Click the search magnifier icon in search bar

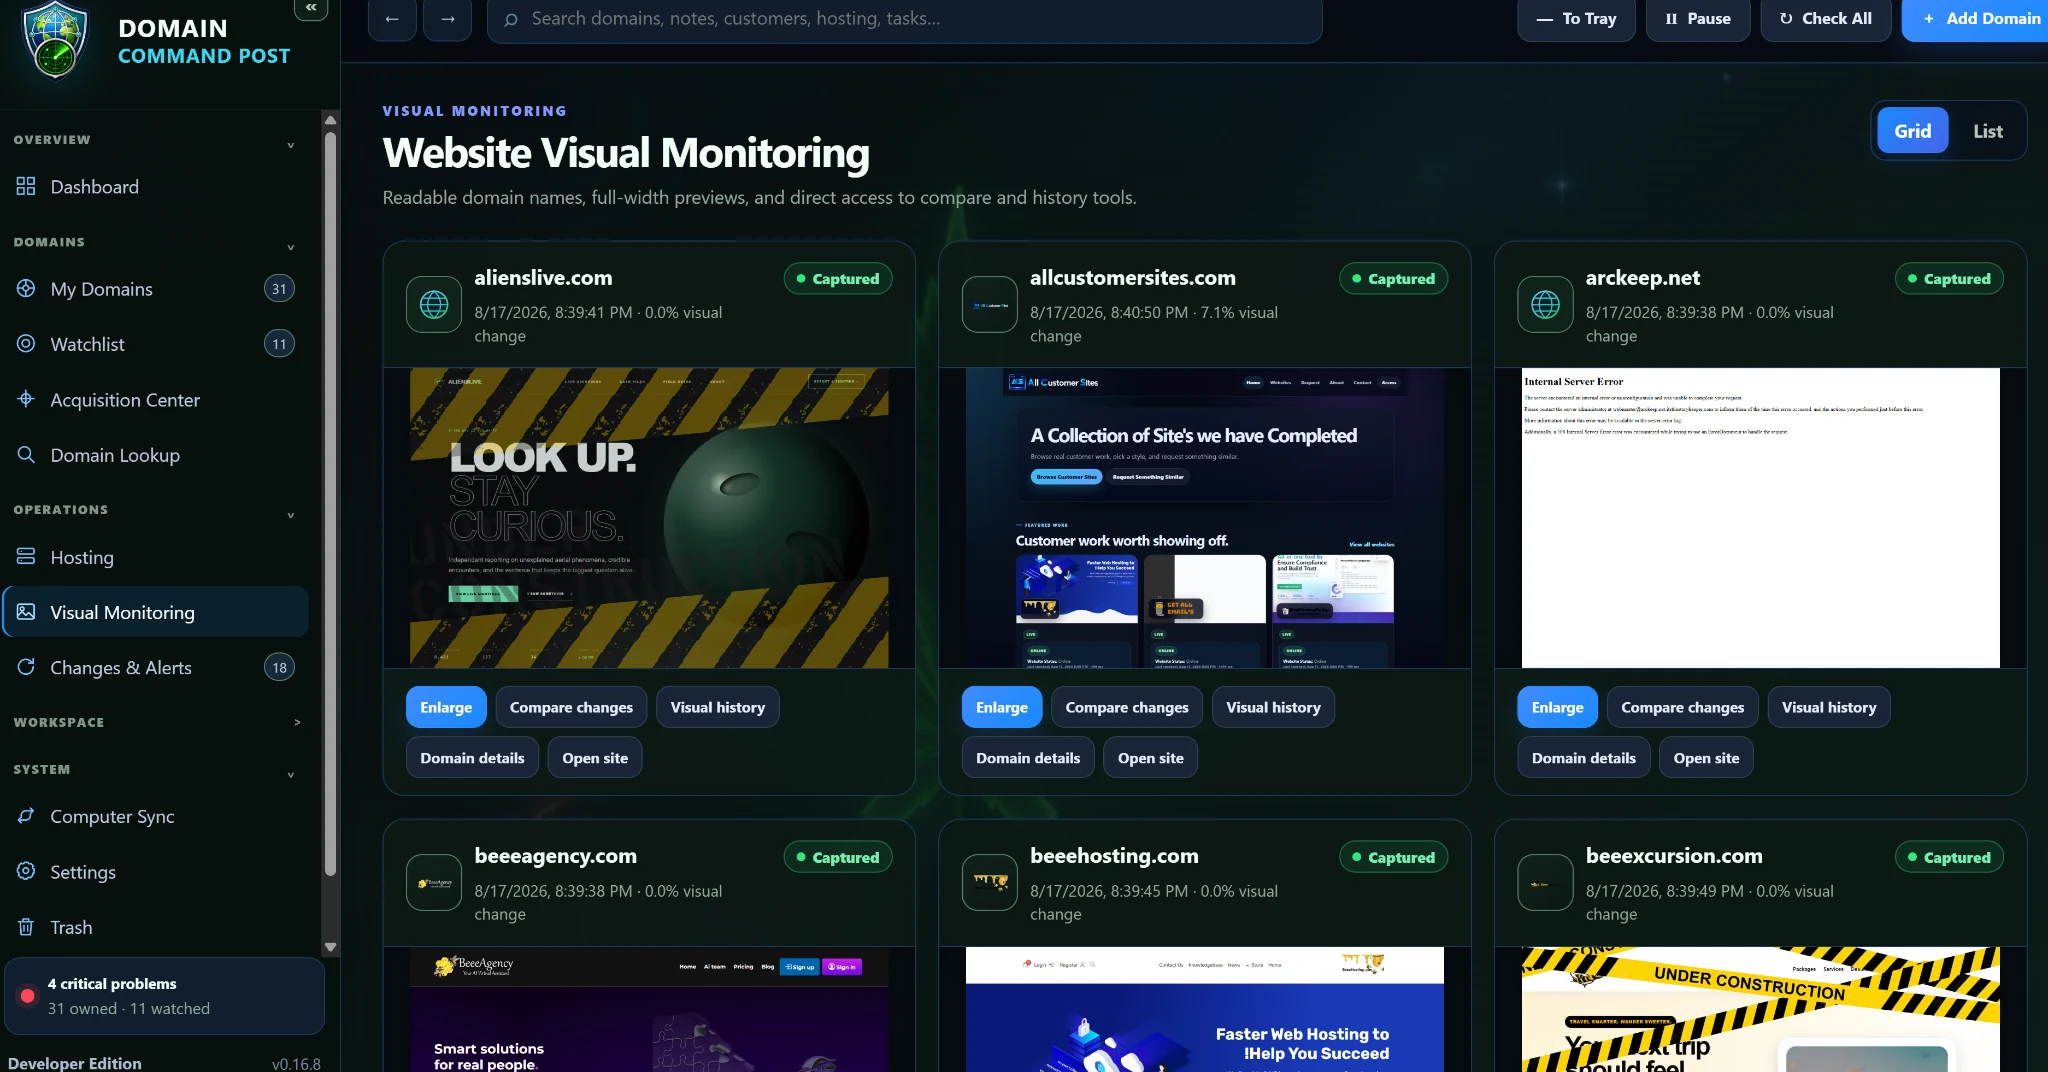pyautogui.click(x=511, y=19)
